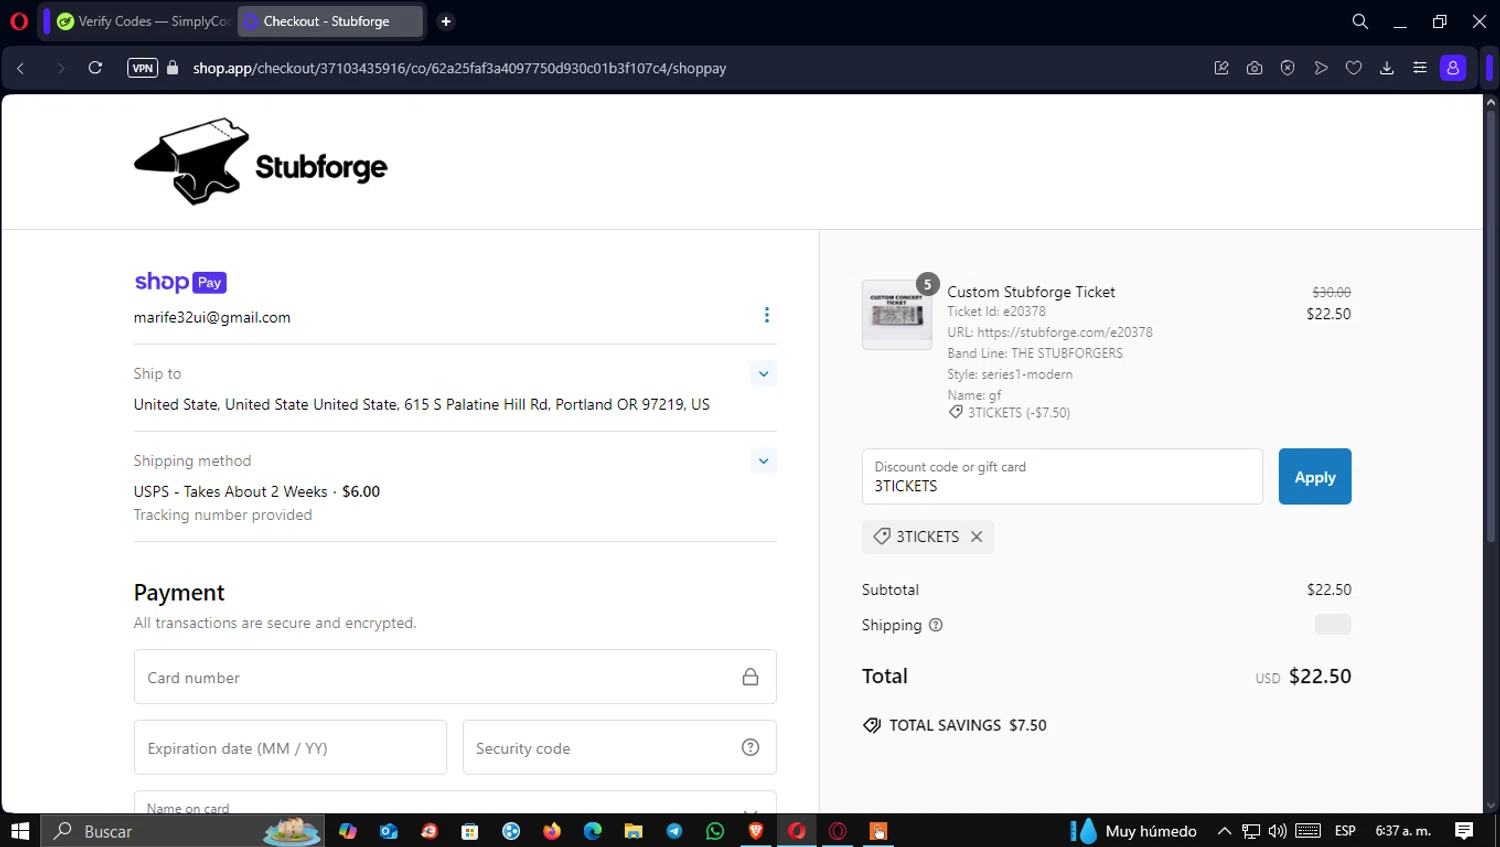Viewport: 1500px width, 847px height.
Task: Toggle the VPN badge in the address bar
Action: pyautogui.click(x=143, y=68)
